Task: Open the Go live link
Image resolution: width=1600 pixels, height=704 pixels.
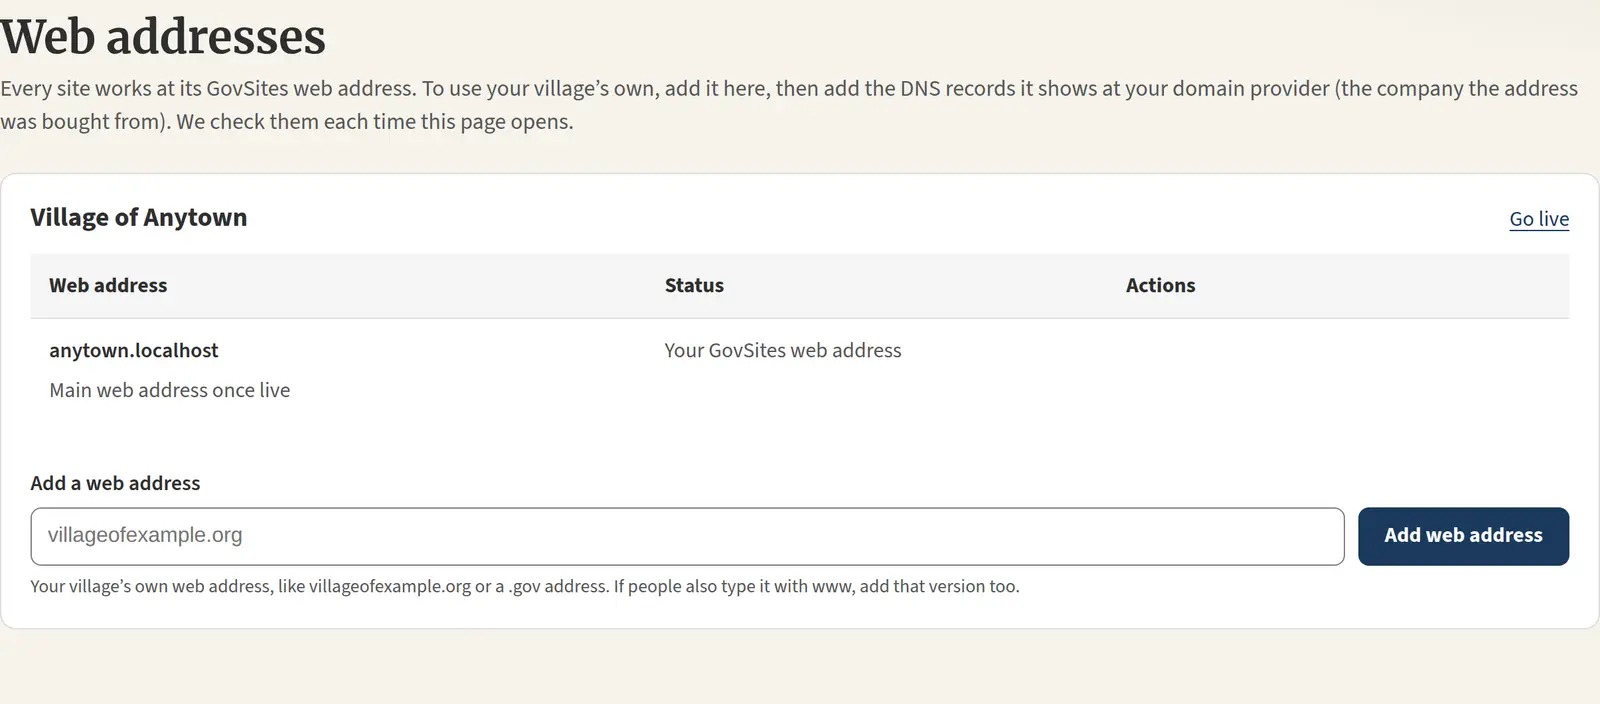Action: [x=1539, y=219]
